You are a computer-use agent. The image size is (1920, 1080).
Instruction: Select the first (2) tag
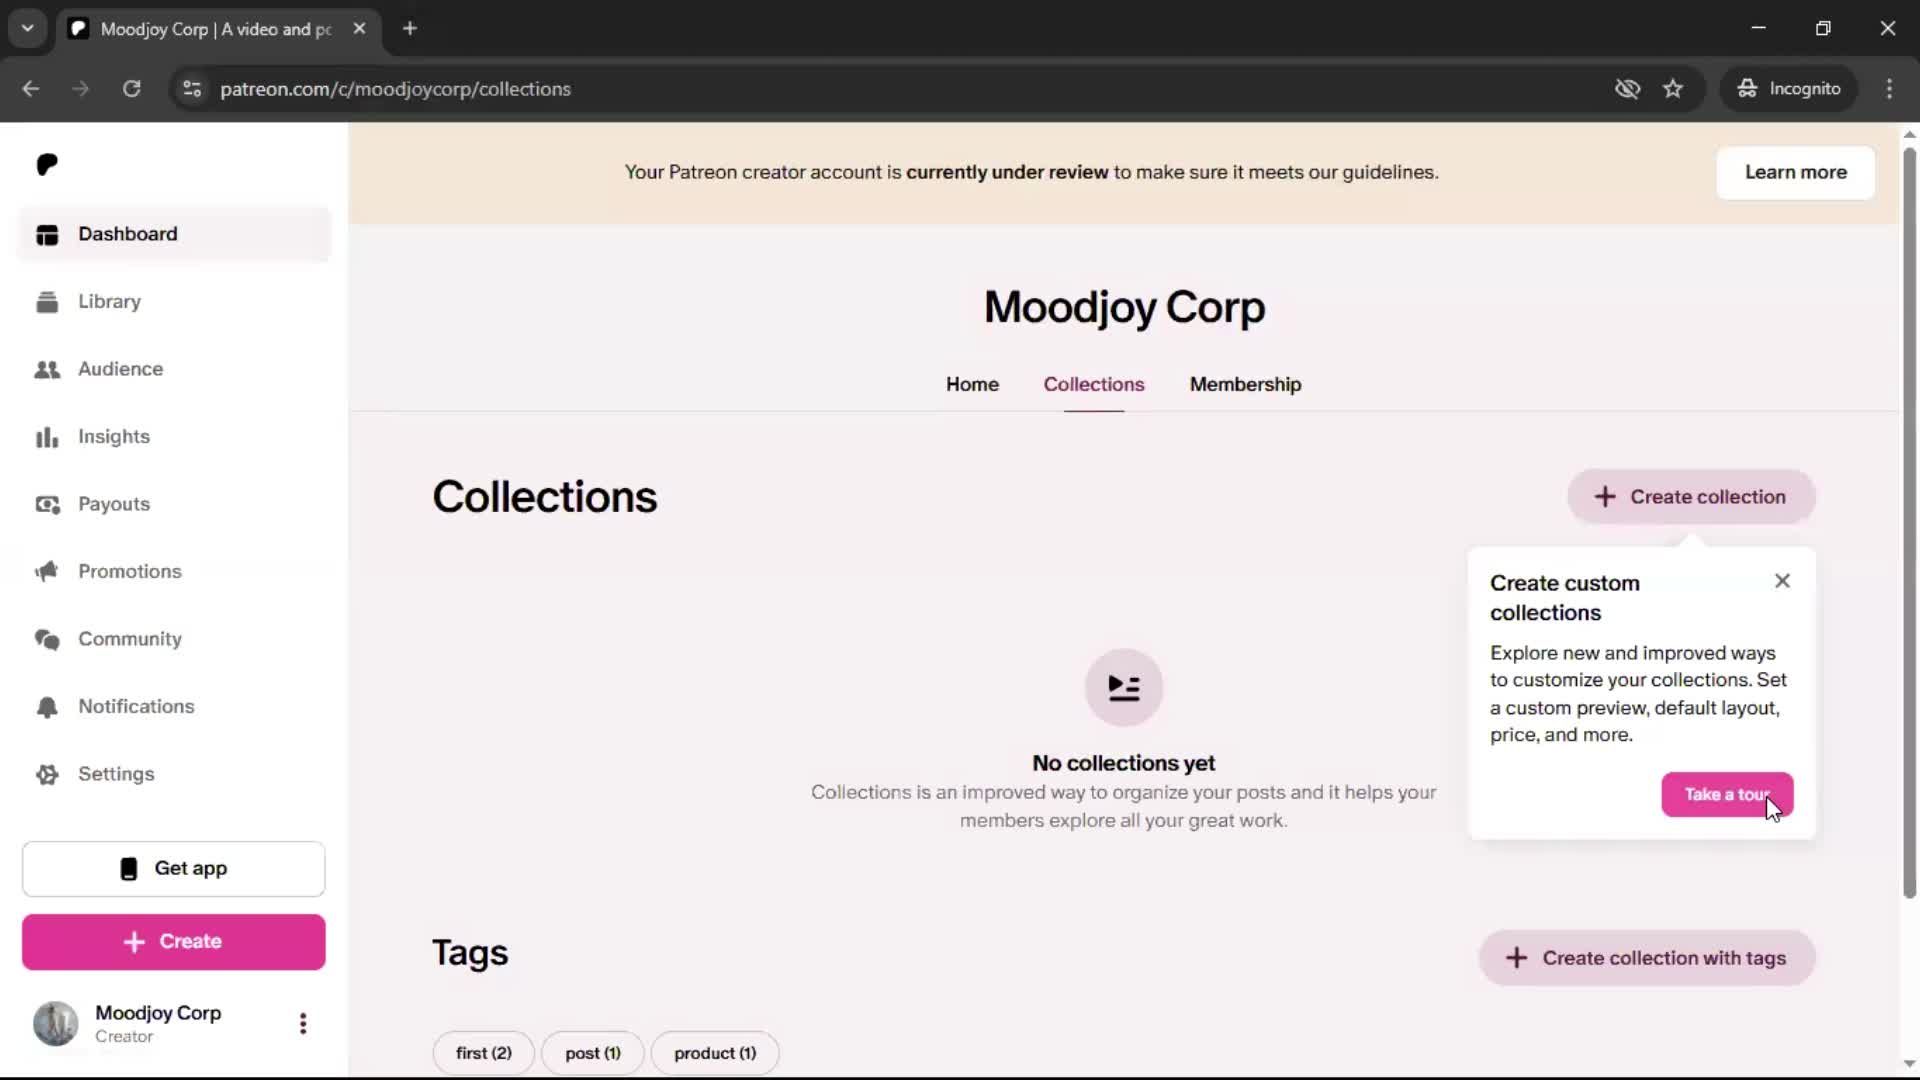click(x=484, y=1053)
